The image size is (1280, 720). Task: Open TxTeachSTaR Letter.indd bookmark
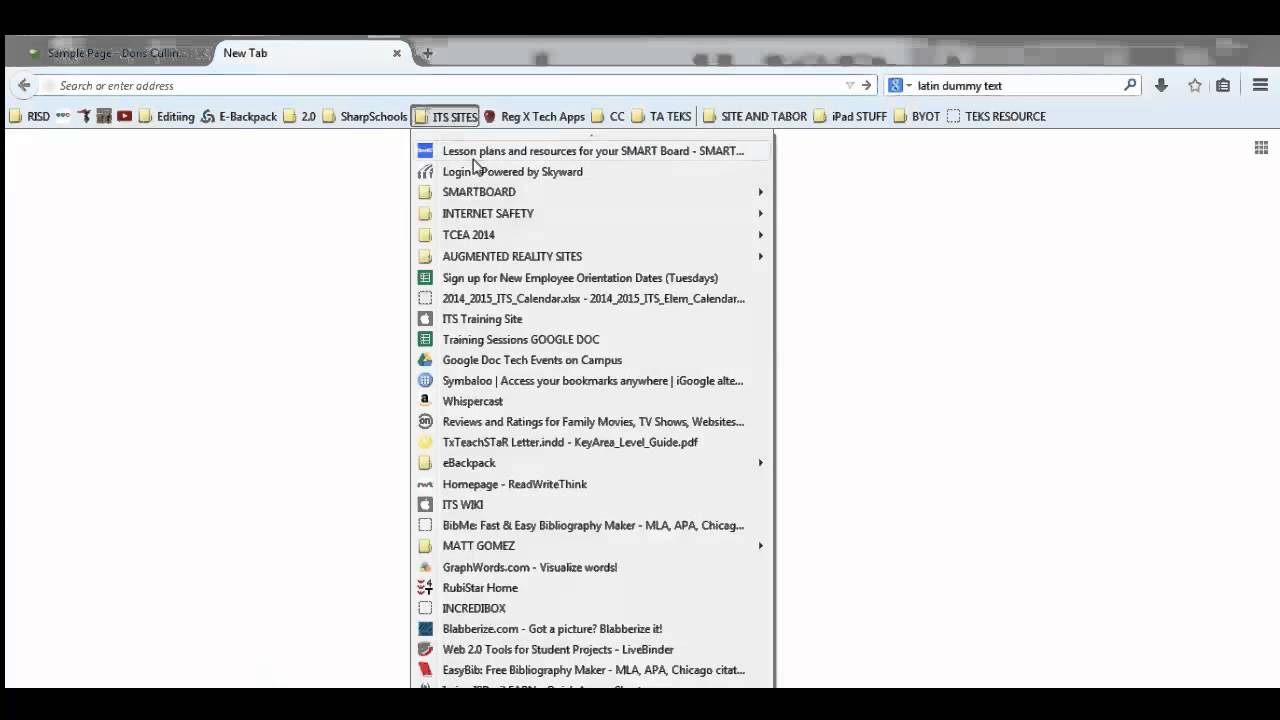point(593,442)
